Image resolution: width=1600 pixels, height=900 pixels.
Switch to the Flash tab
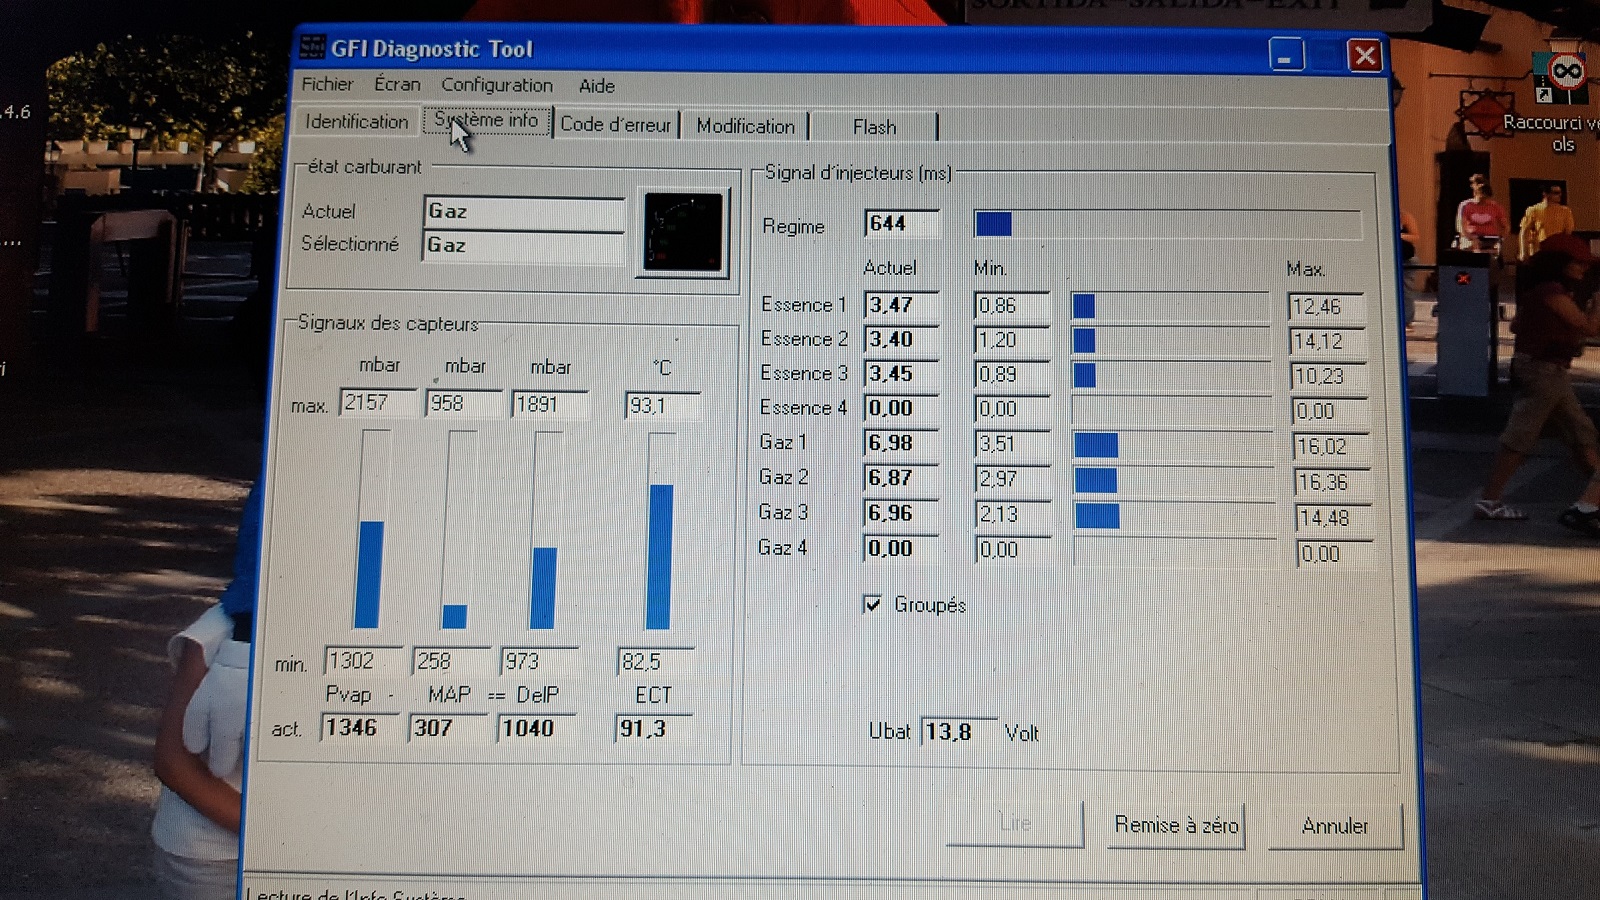point(874,127)
